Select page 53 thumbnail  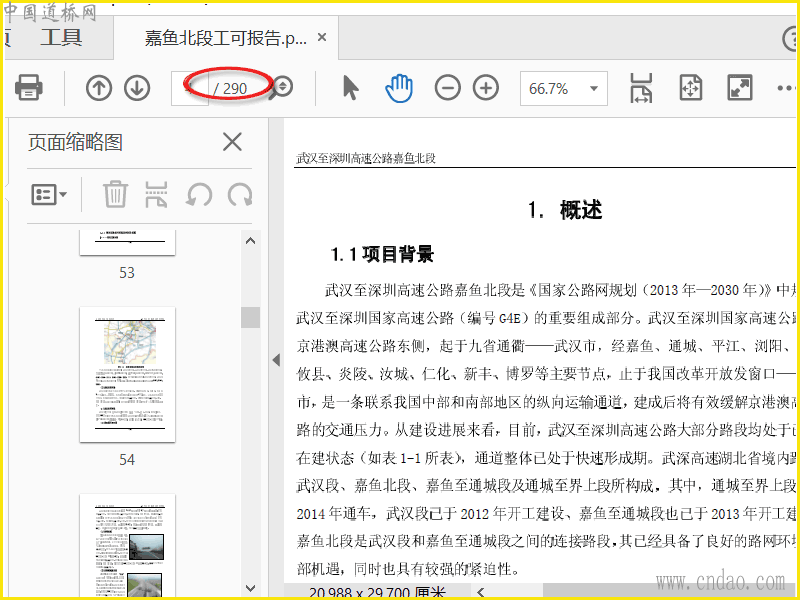click(x=128, y=242)
